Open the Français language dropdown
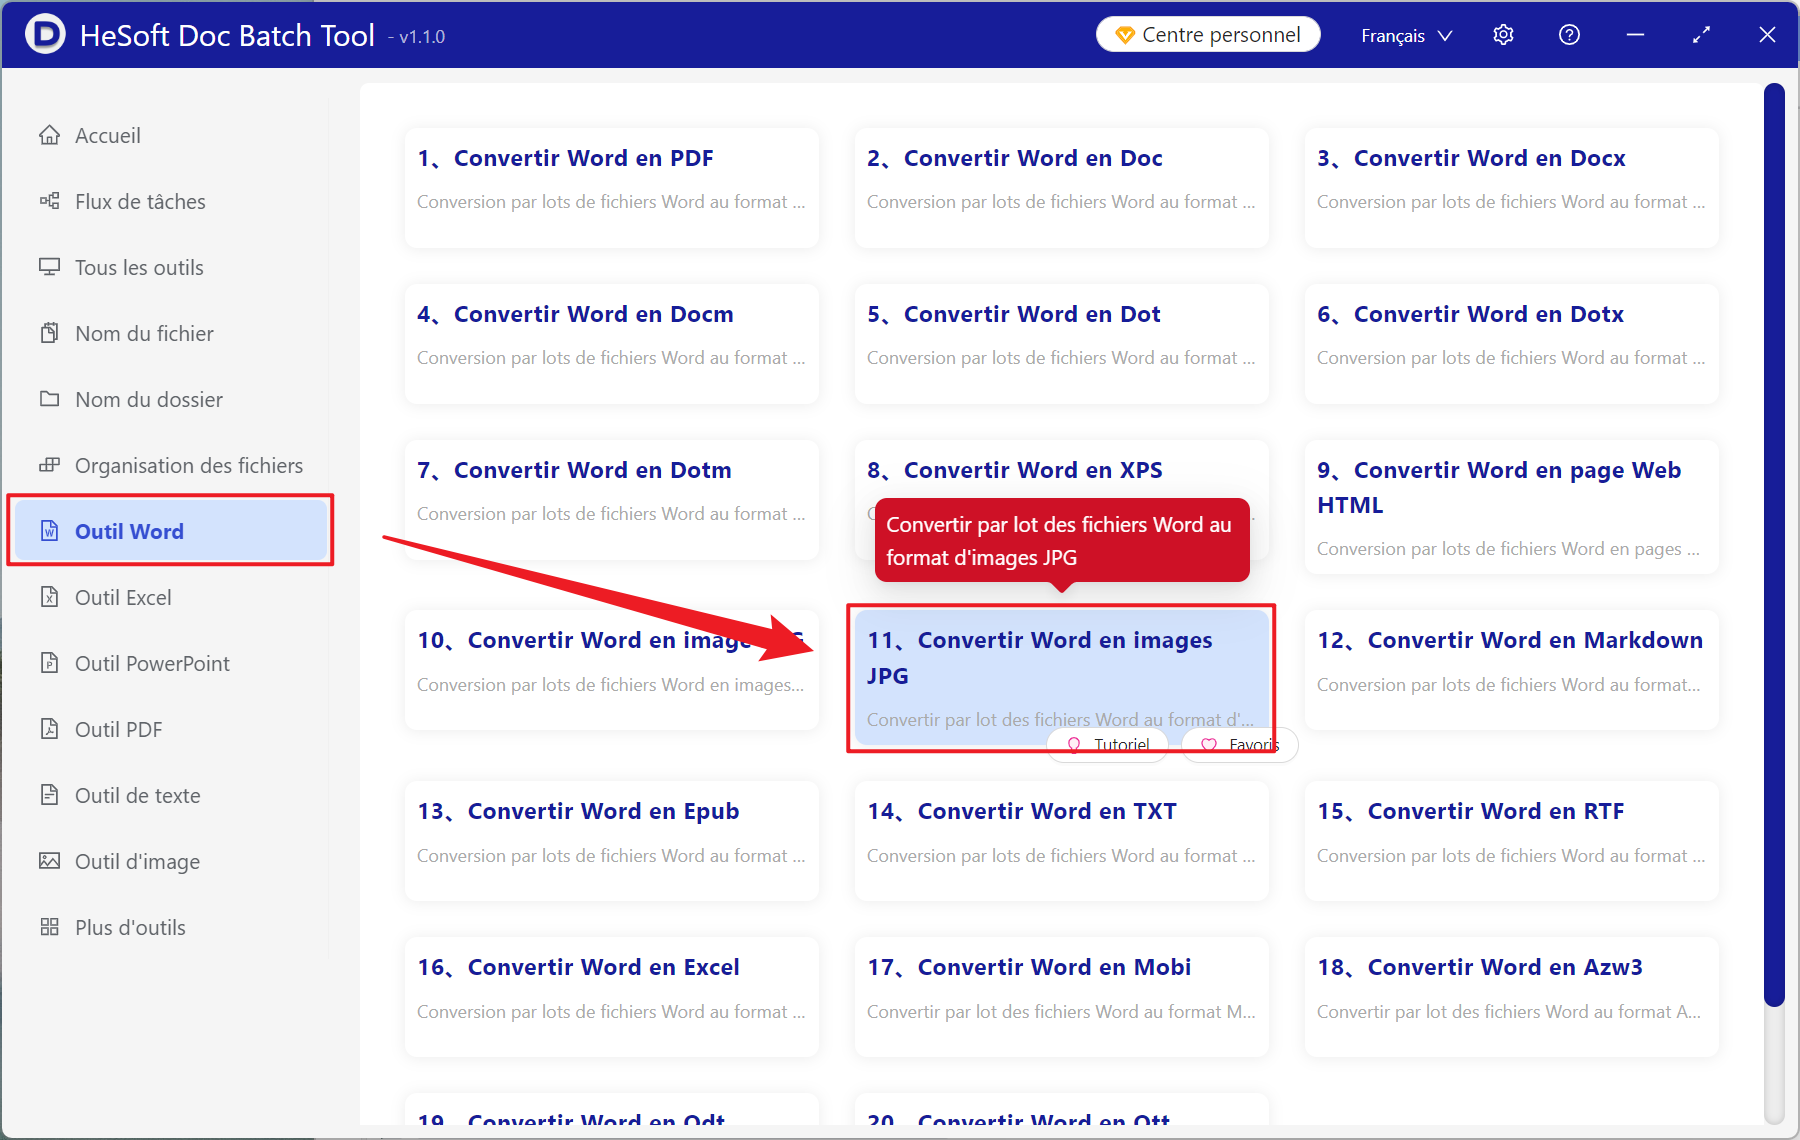The width and height of the screenshot is (1800, 1140). (1406, 36)
